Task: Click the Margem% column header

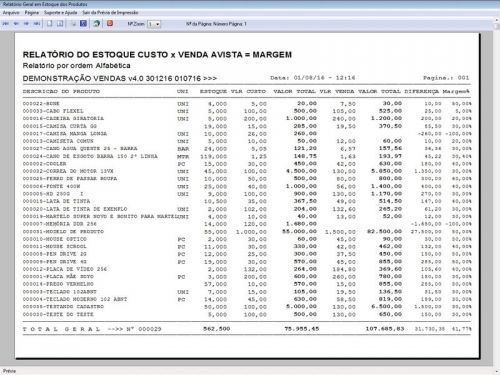Action: (456, 91)
